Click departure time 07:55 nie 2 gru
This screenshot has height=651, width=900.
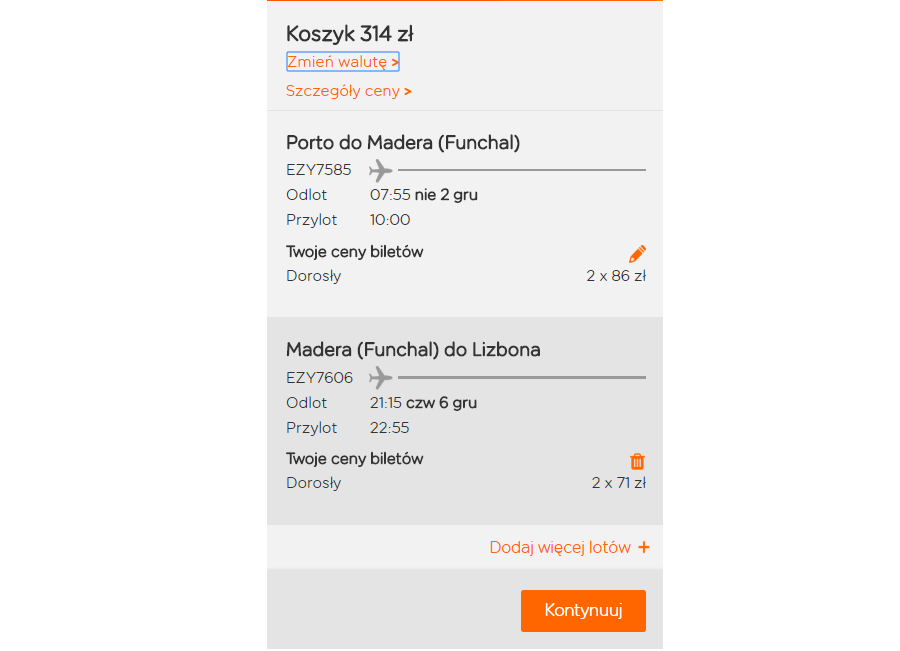click(x=423, y=195)
